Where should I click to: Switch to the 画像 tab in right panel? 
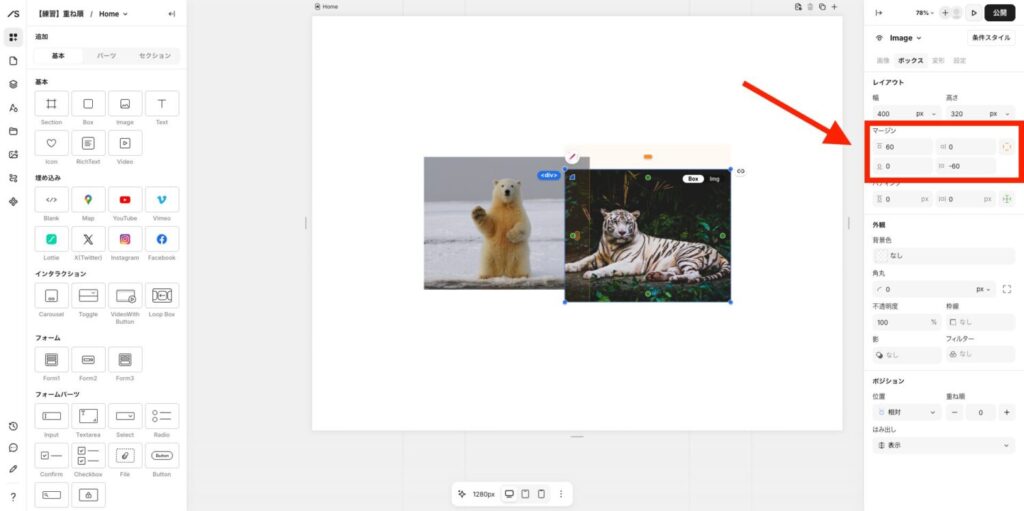(x=883, y=61)
